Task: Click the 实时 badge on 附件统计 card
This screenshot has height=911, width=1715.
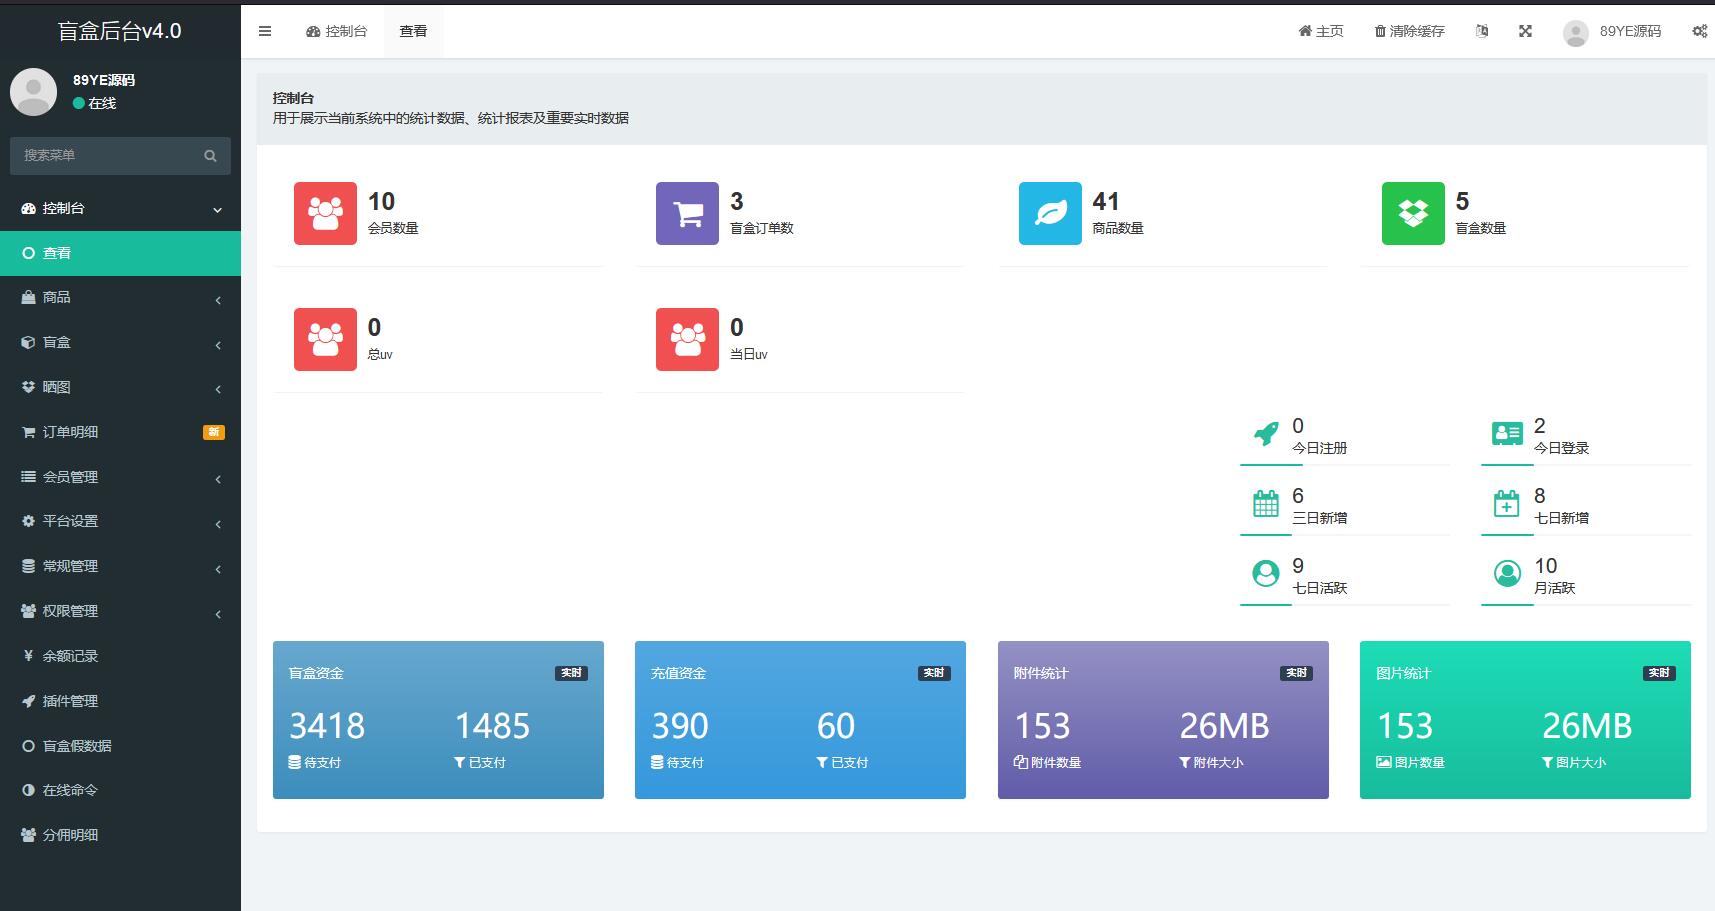Action: point(1296,673)
